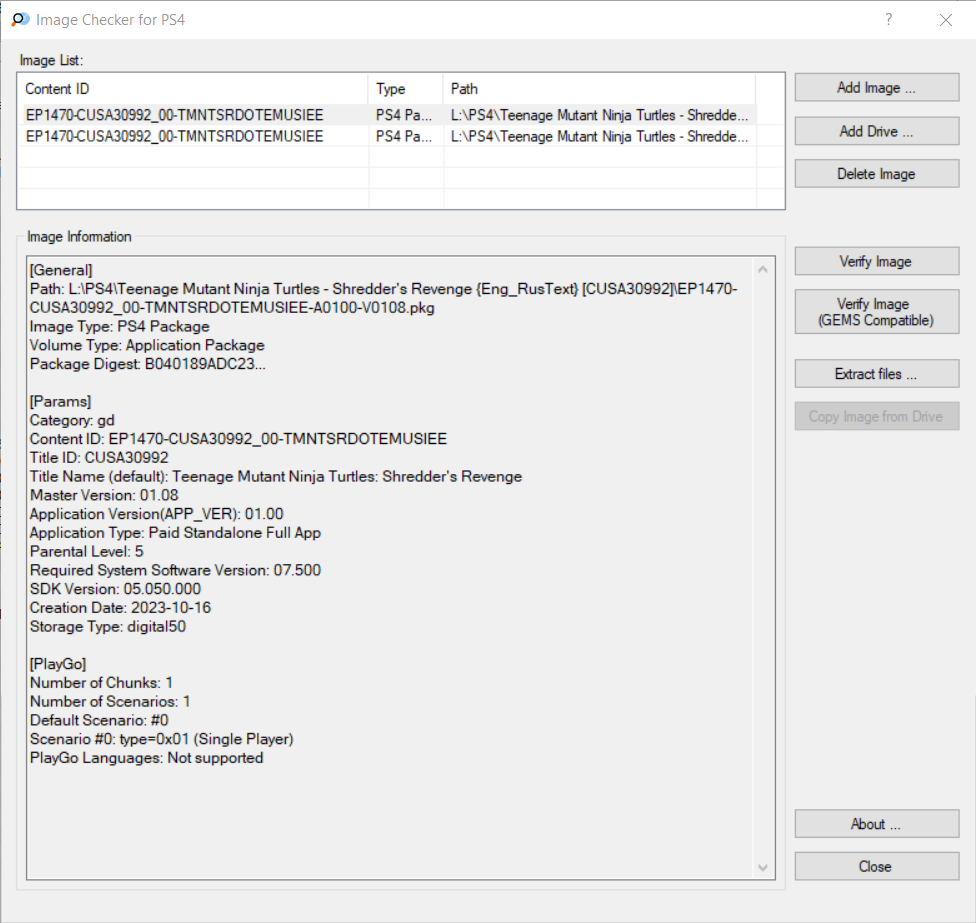Close the dialog using the Close button
The height and width of the screenshot is (923, 976).
pos(876,866)
